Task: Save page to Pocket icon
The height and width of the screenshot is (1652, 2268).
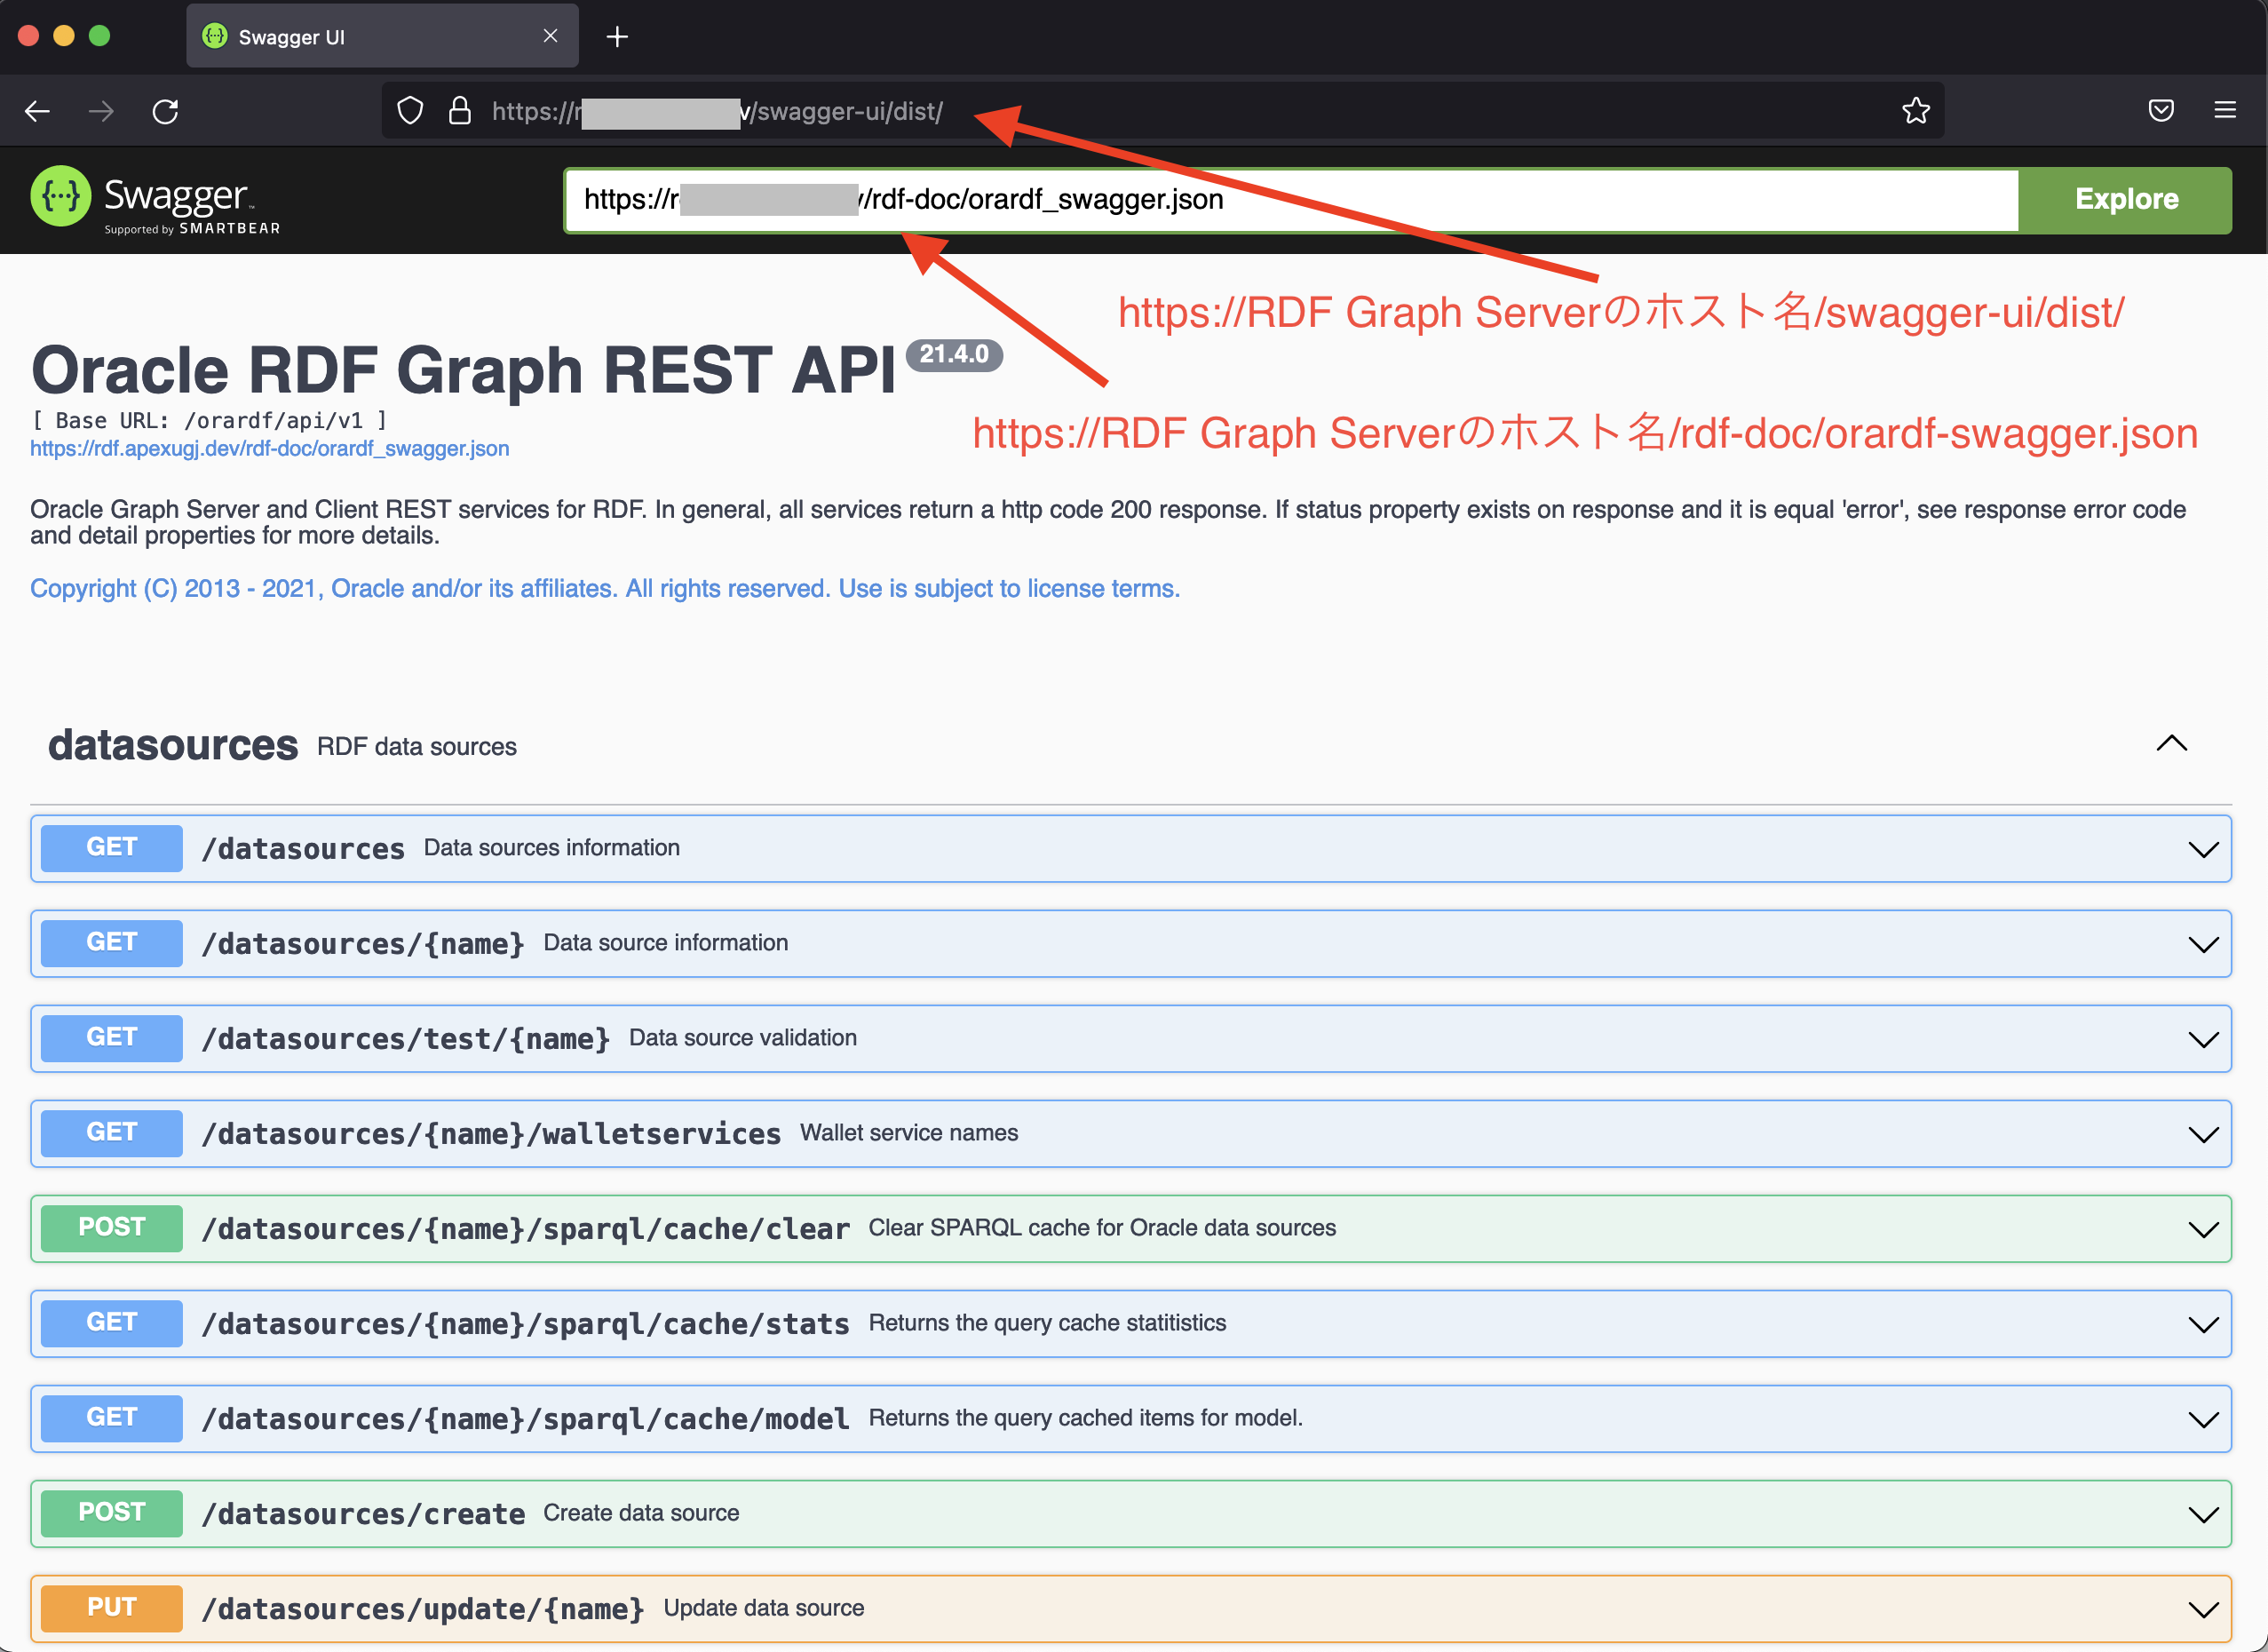Action: [x=2161, y=111]
